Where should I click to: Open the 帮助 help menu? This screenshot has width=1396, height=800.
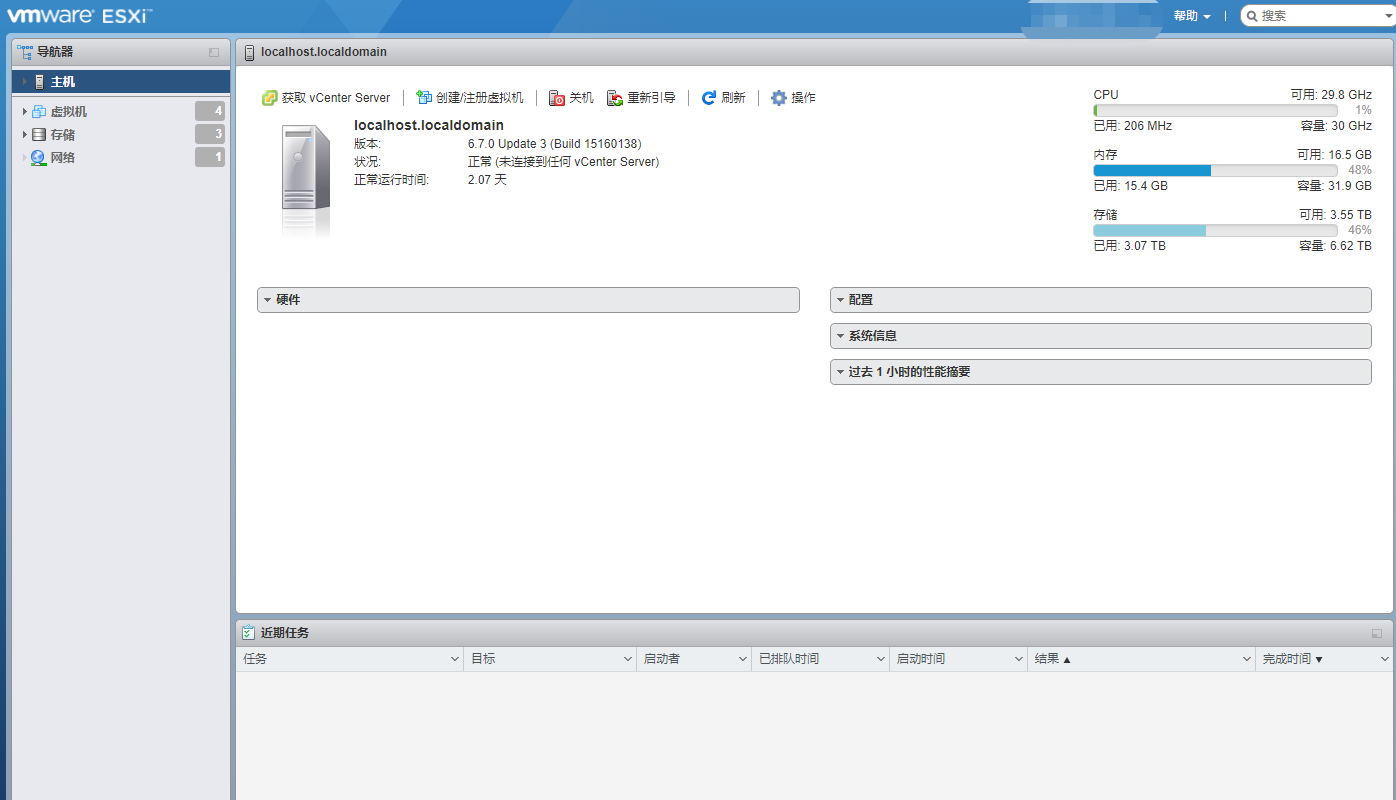1192,16
